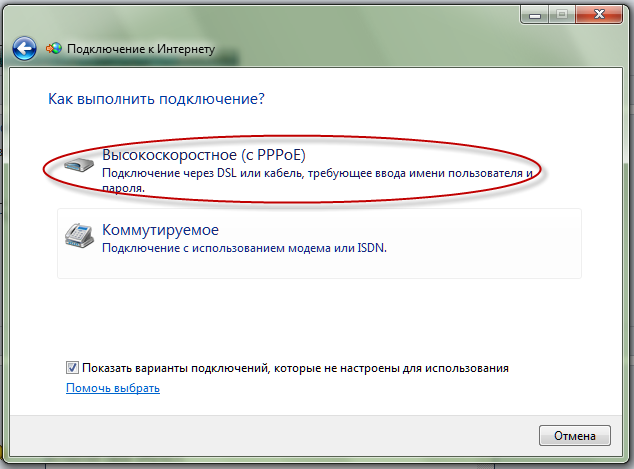Click the disabled maximize button in the title bar
634x469 pixels.
562,15
